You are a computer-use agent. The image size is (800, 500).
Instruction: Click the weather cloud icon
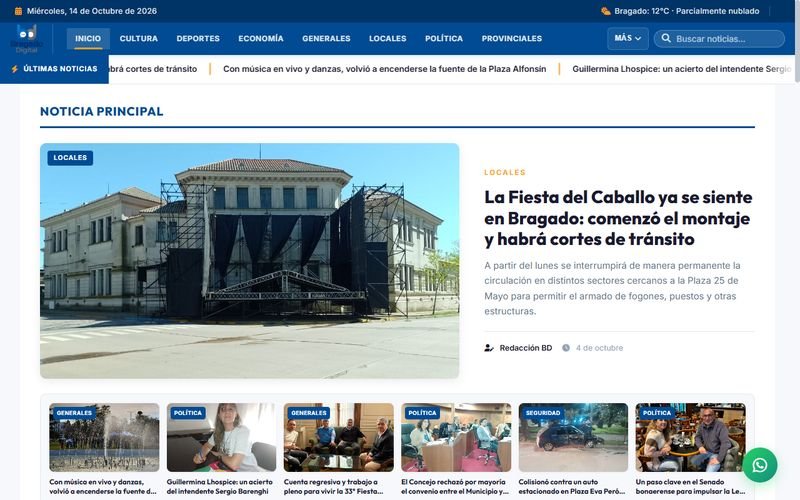click(x=606, y=11)
